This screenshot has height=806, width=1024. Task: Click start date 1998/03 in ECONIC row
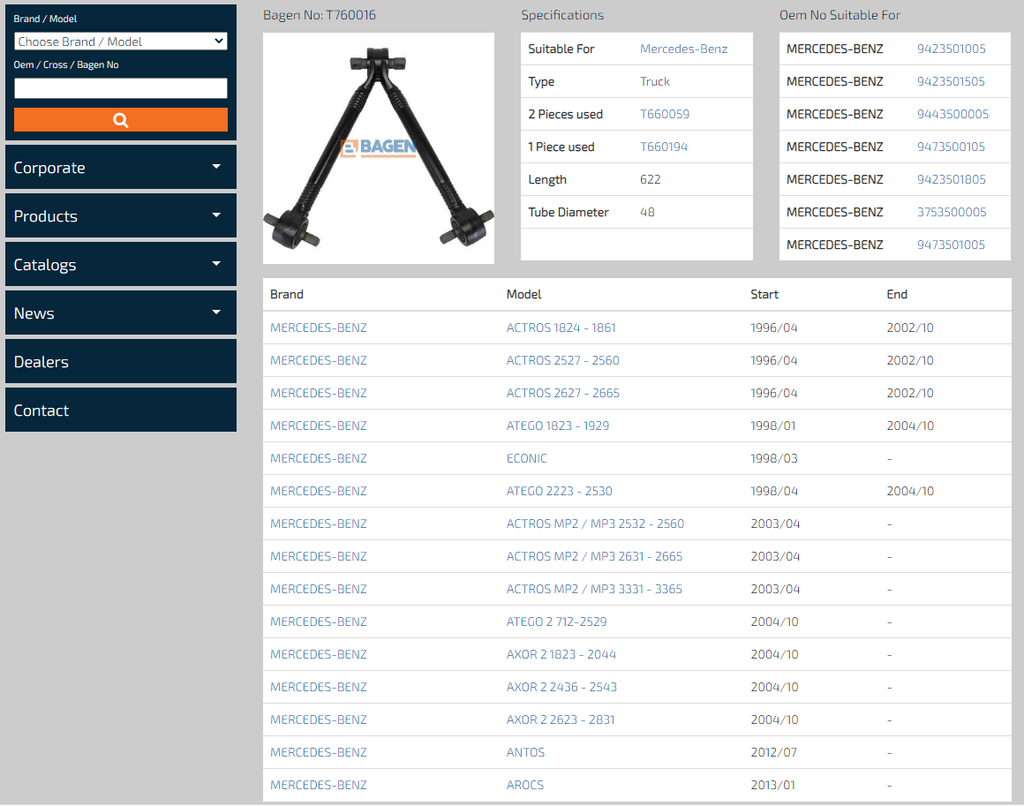(774, 459)
